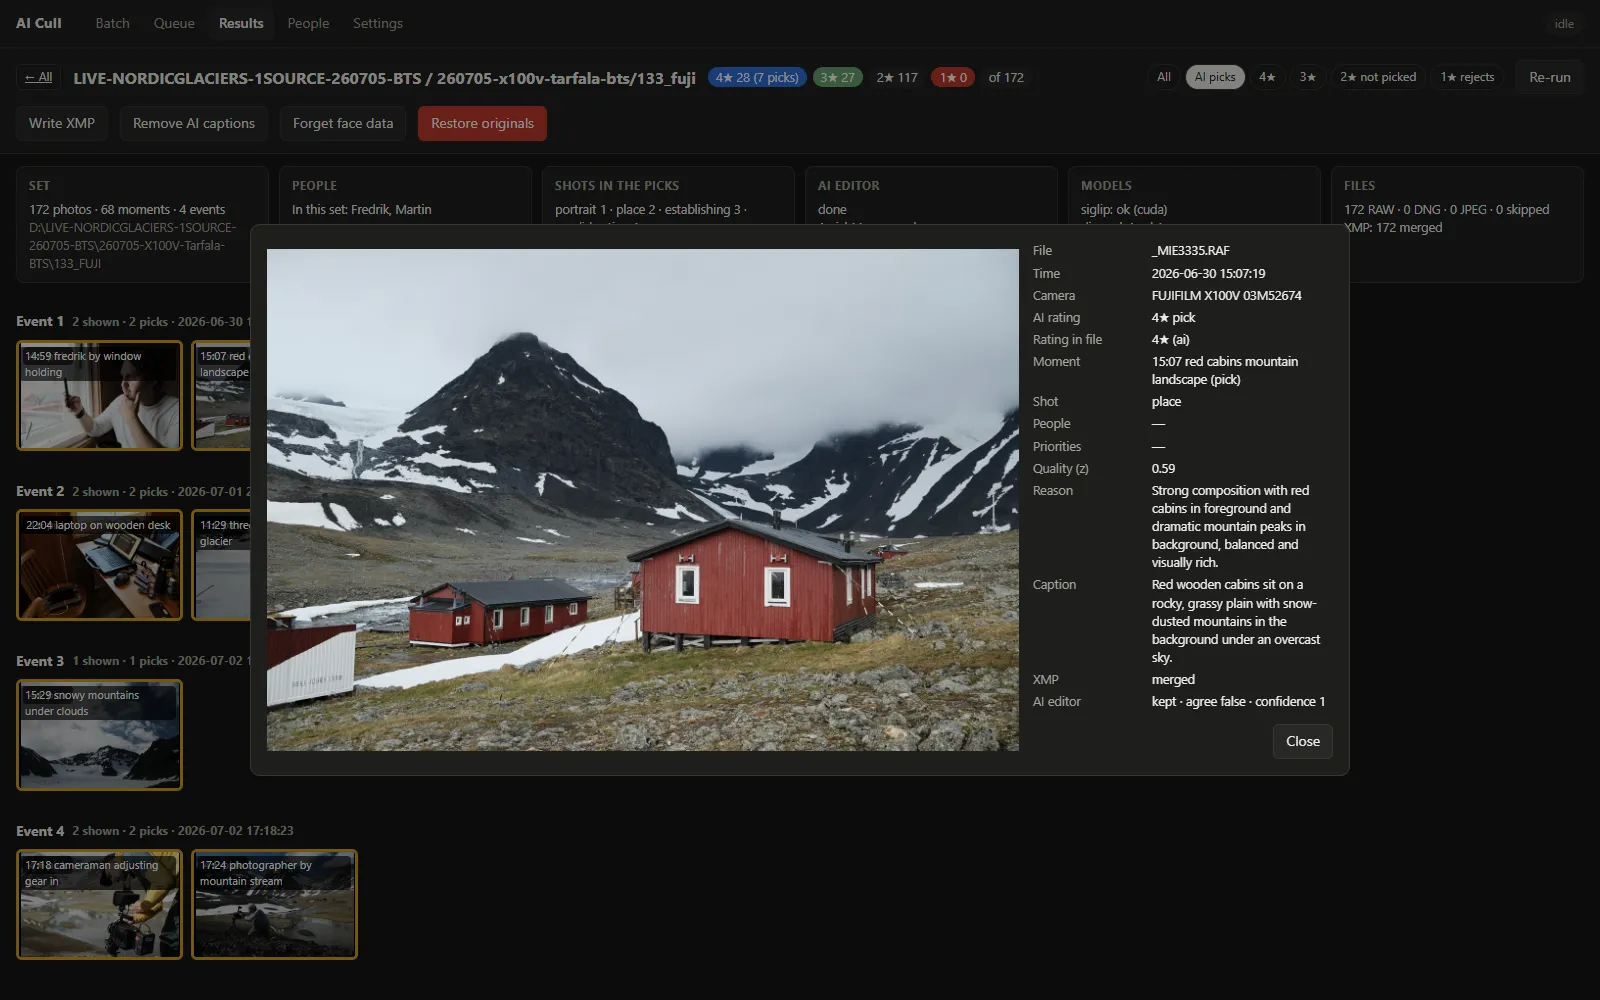Click the Write XMP button

click(62, 123)
